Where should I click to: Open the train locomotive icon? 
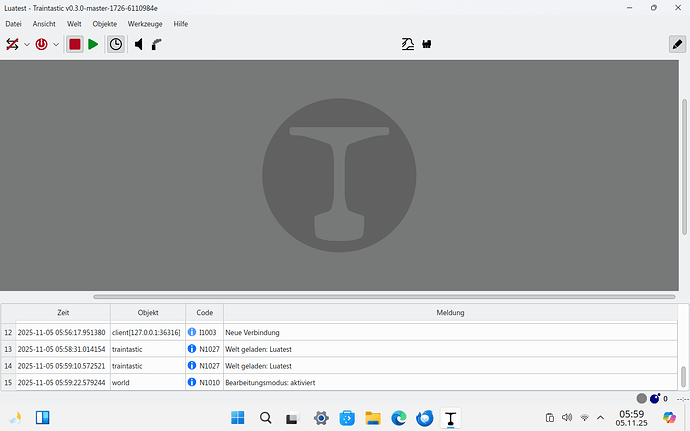coord(426,44)
